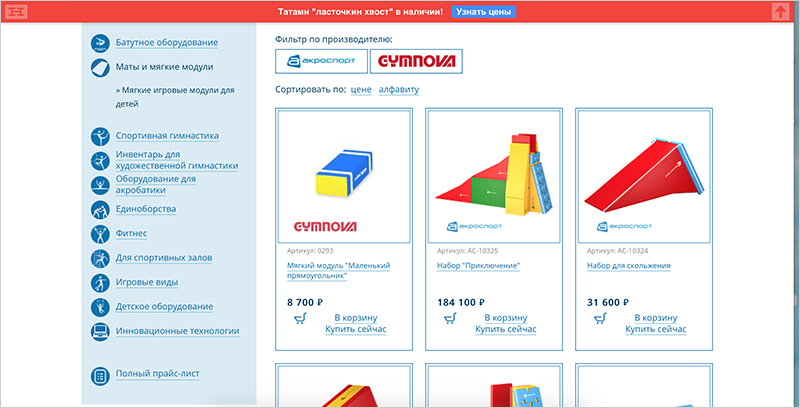Image resolution: width=800 pixels, height=408 pixels.
Task: Open Детское оборудование category
Action: click(164, 307)
